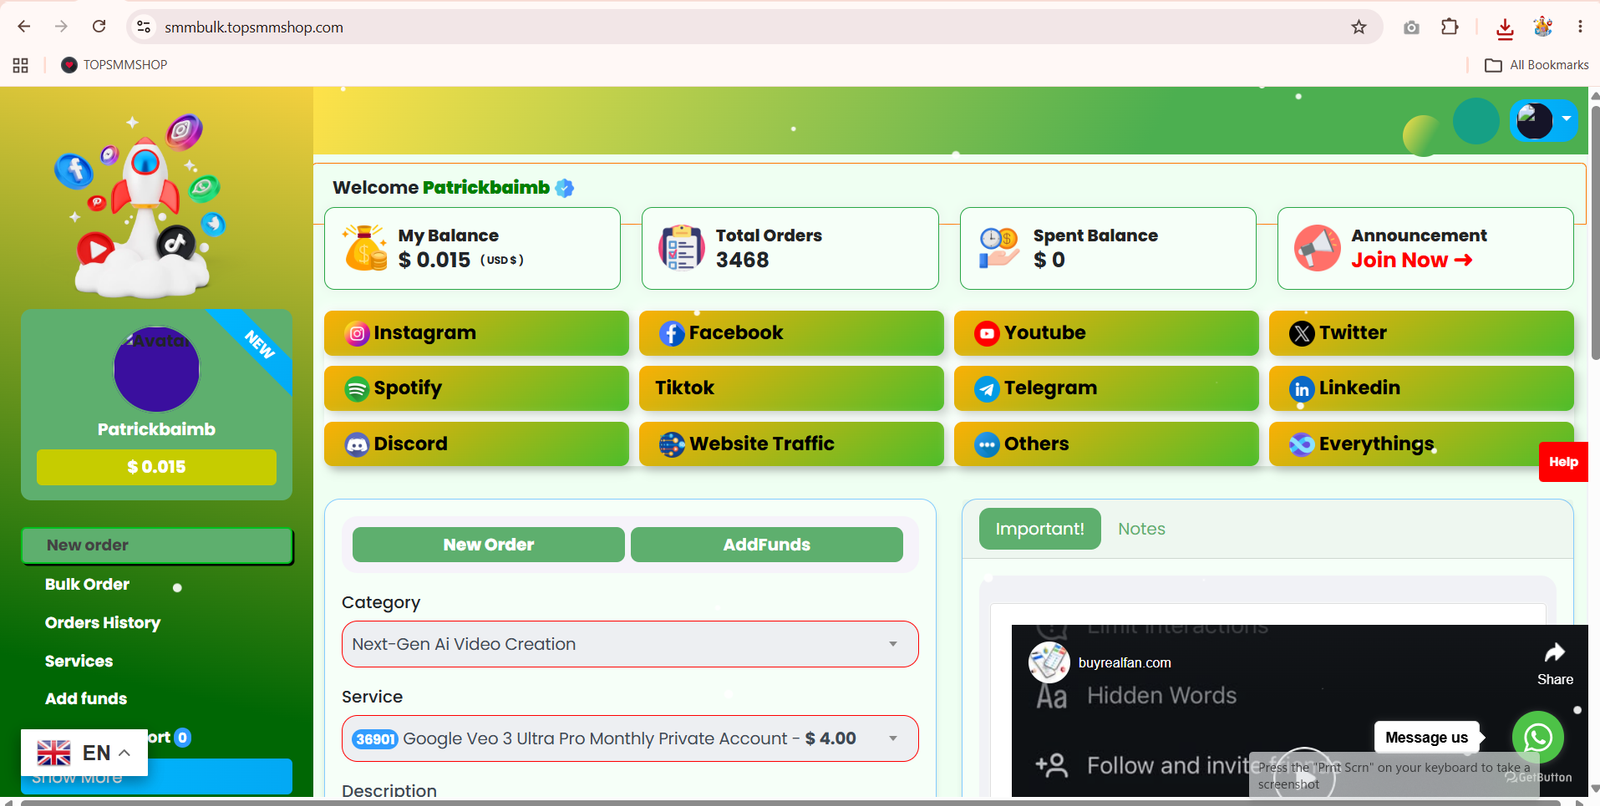1600x806 pixels.
Task: Open the Discord category
Action: (x=476, y=444)
